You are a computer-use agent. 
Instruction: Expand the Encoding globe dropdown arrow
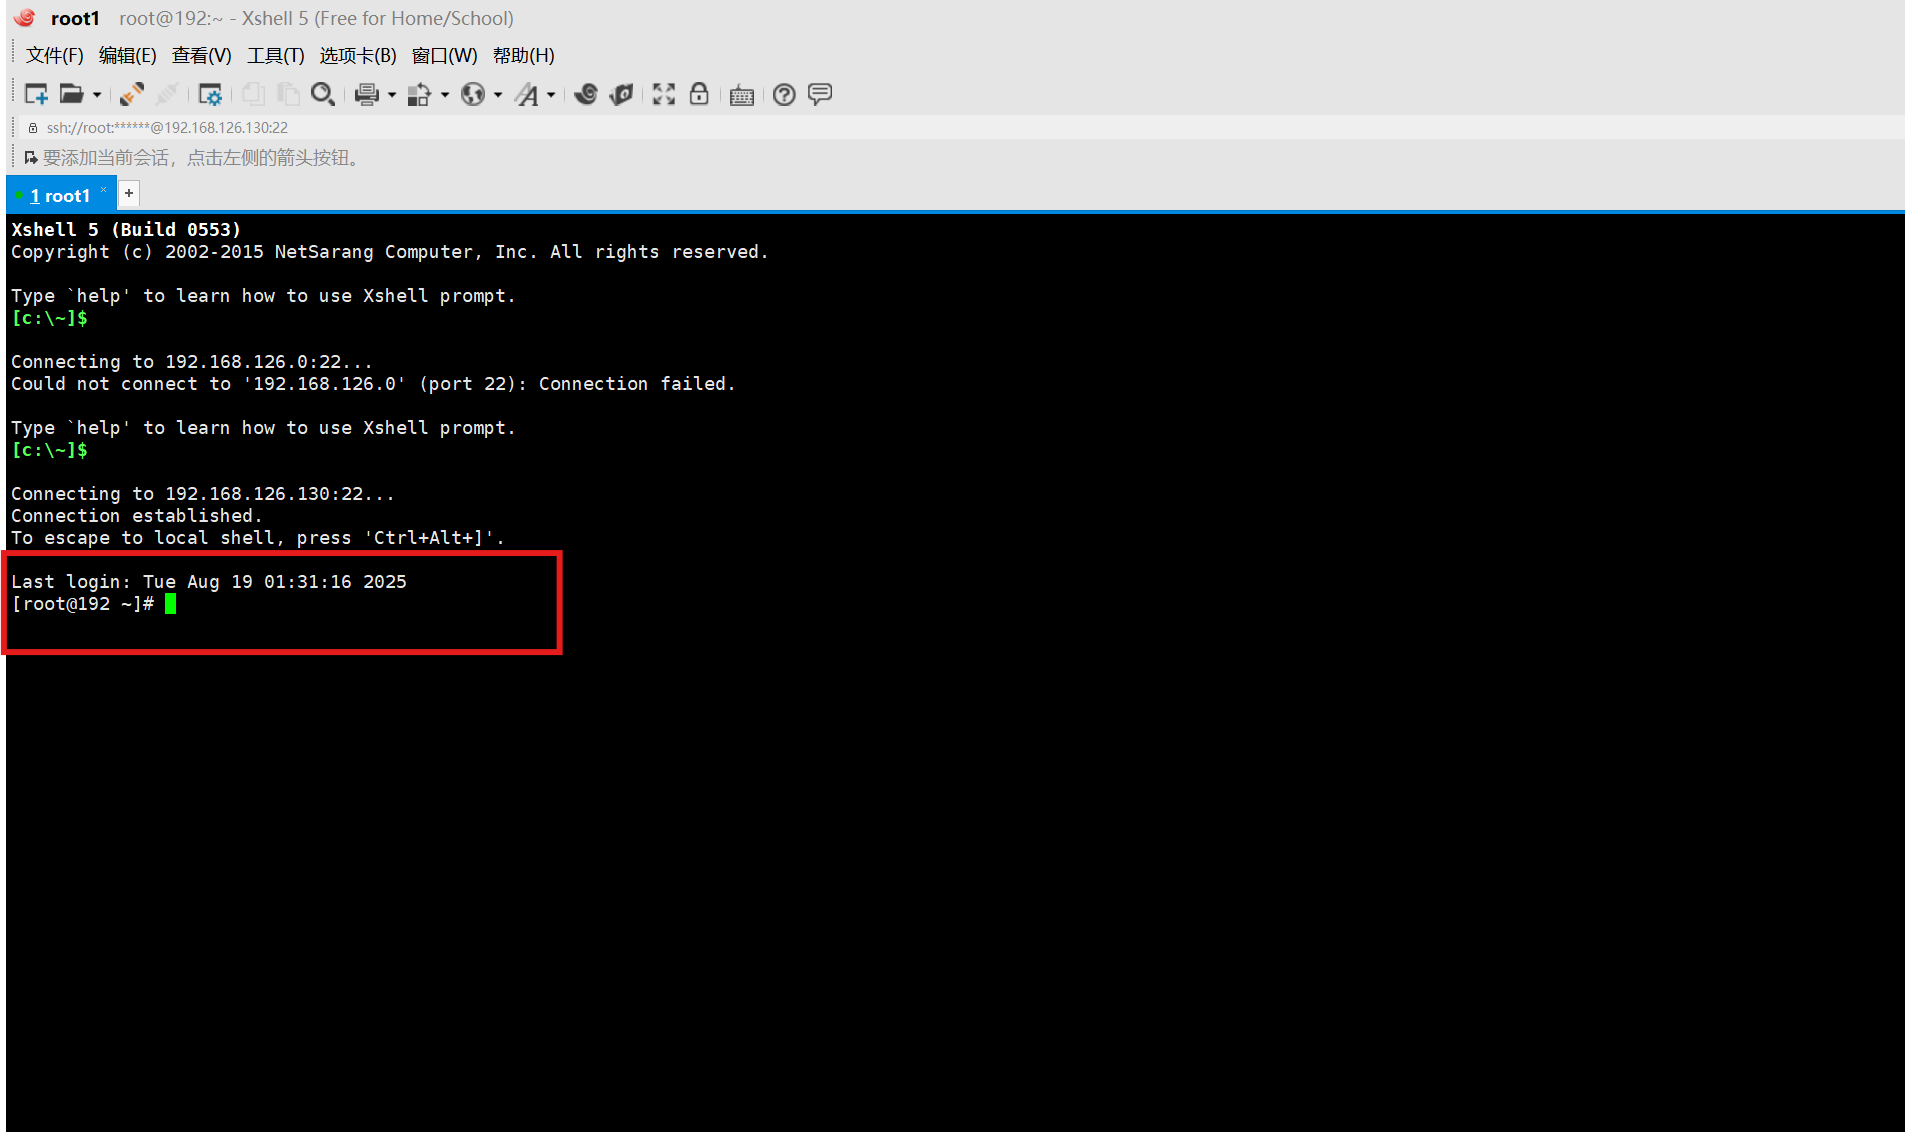[498, 95]
